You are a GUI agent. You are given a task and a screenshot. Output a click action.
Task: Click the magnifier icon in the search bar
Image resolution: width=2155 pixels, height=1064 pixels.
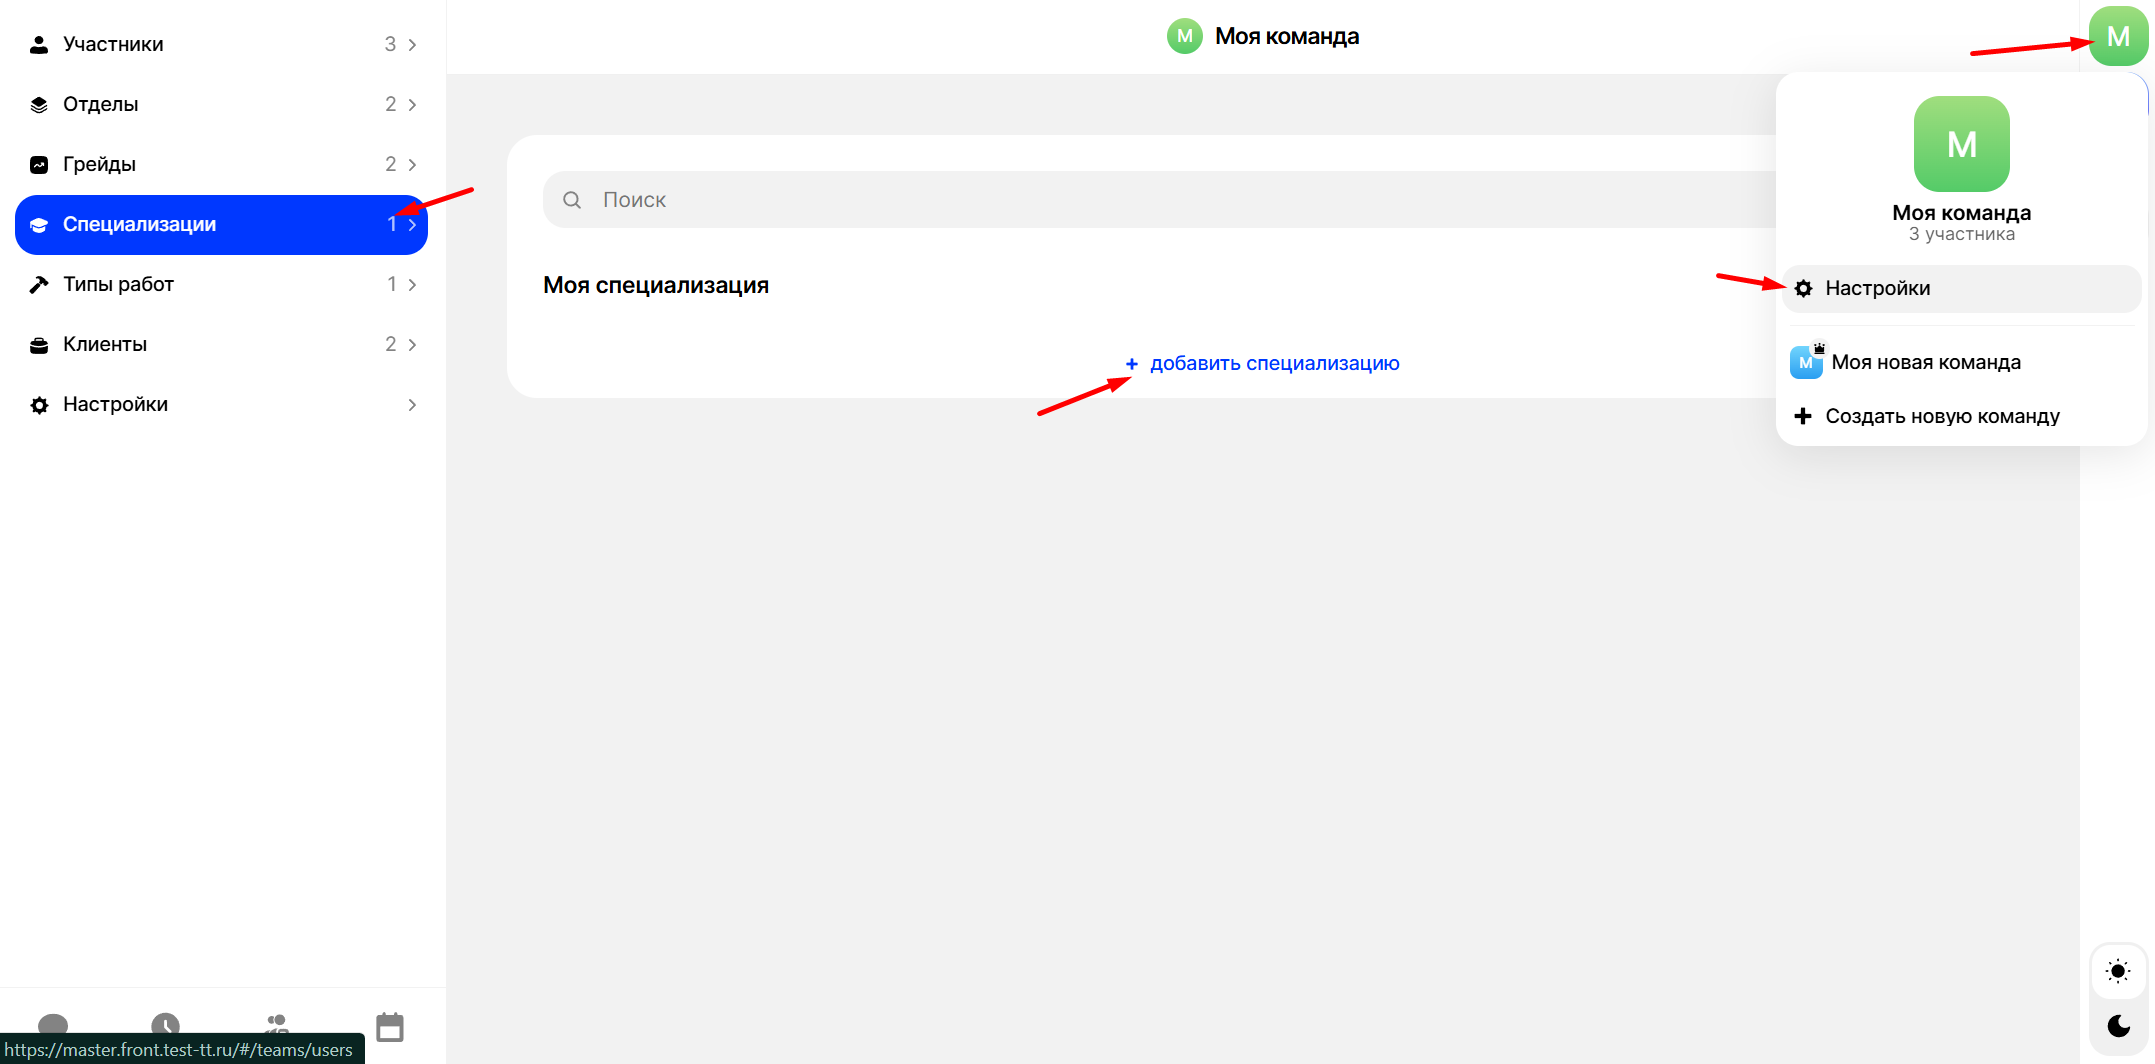click(572, 200)
